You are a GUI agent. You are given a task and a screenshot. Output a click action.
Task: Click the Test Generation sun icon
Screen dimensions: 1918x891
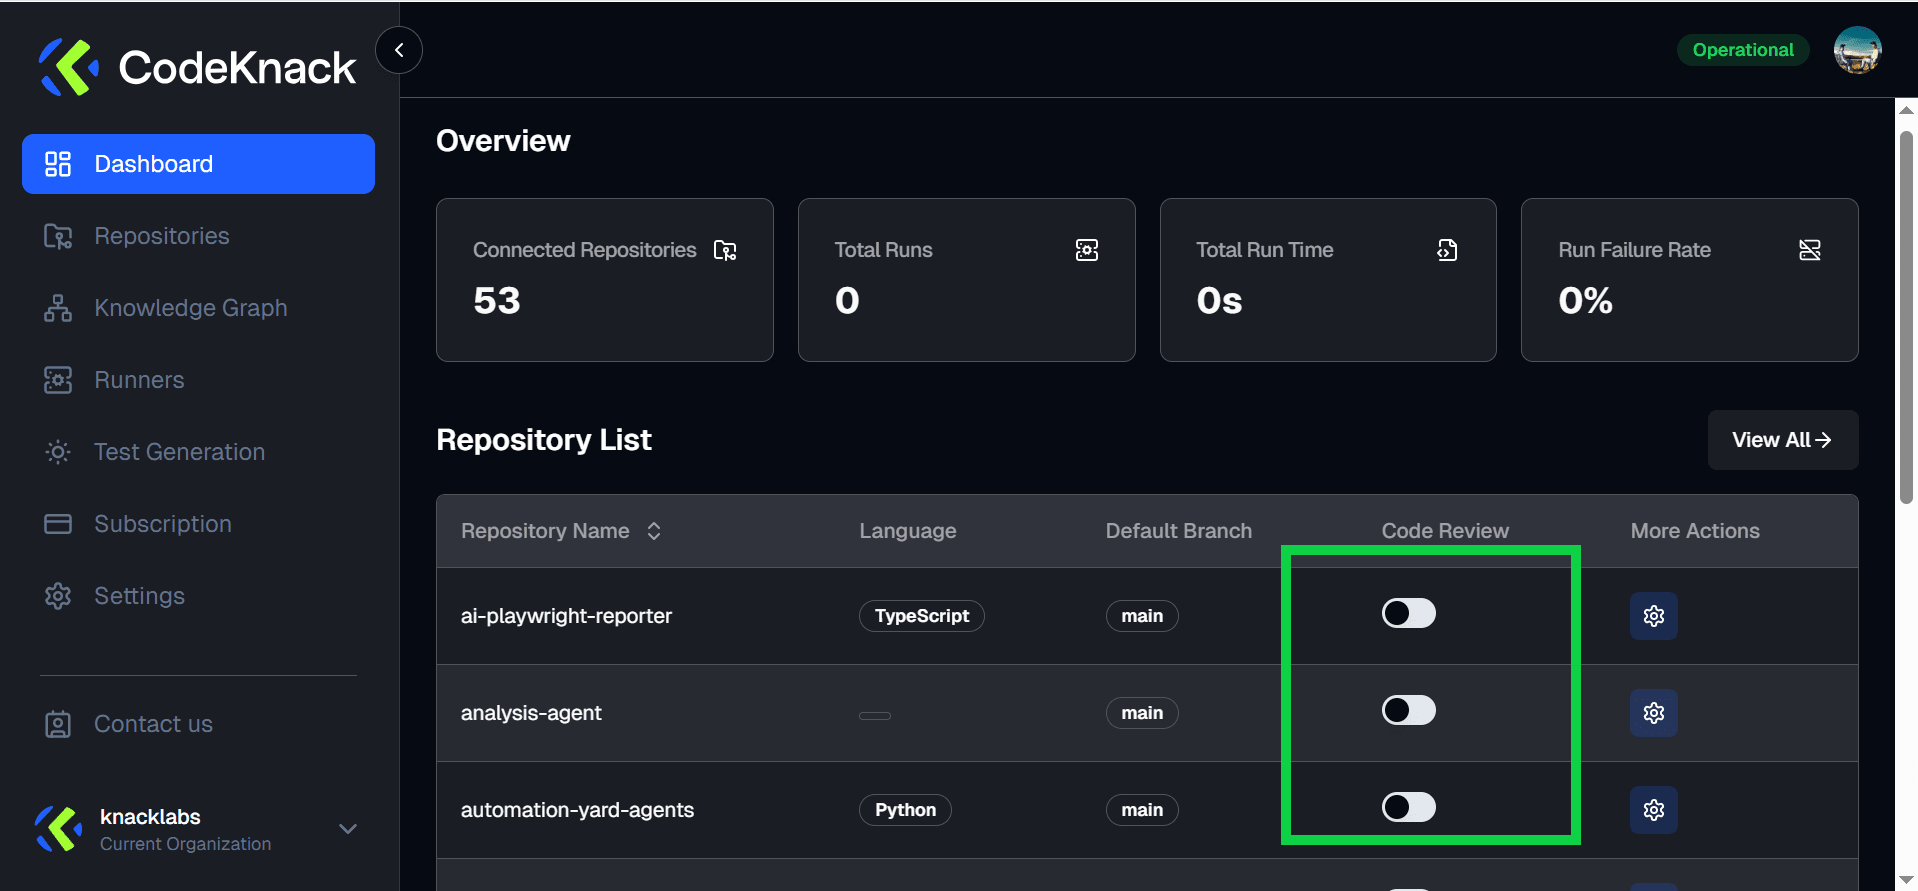pos(58,452)
